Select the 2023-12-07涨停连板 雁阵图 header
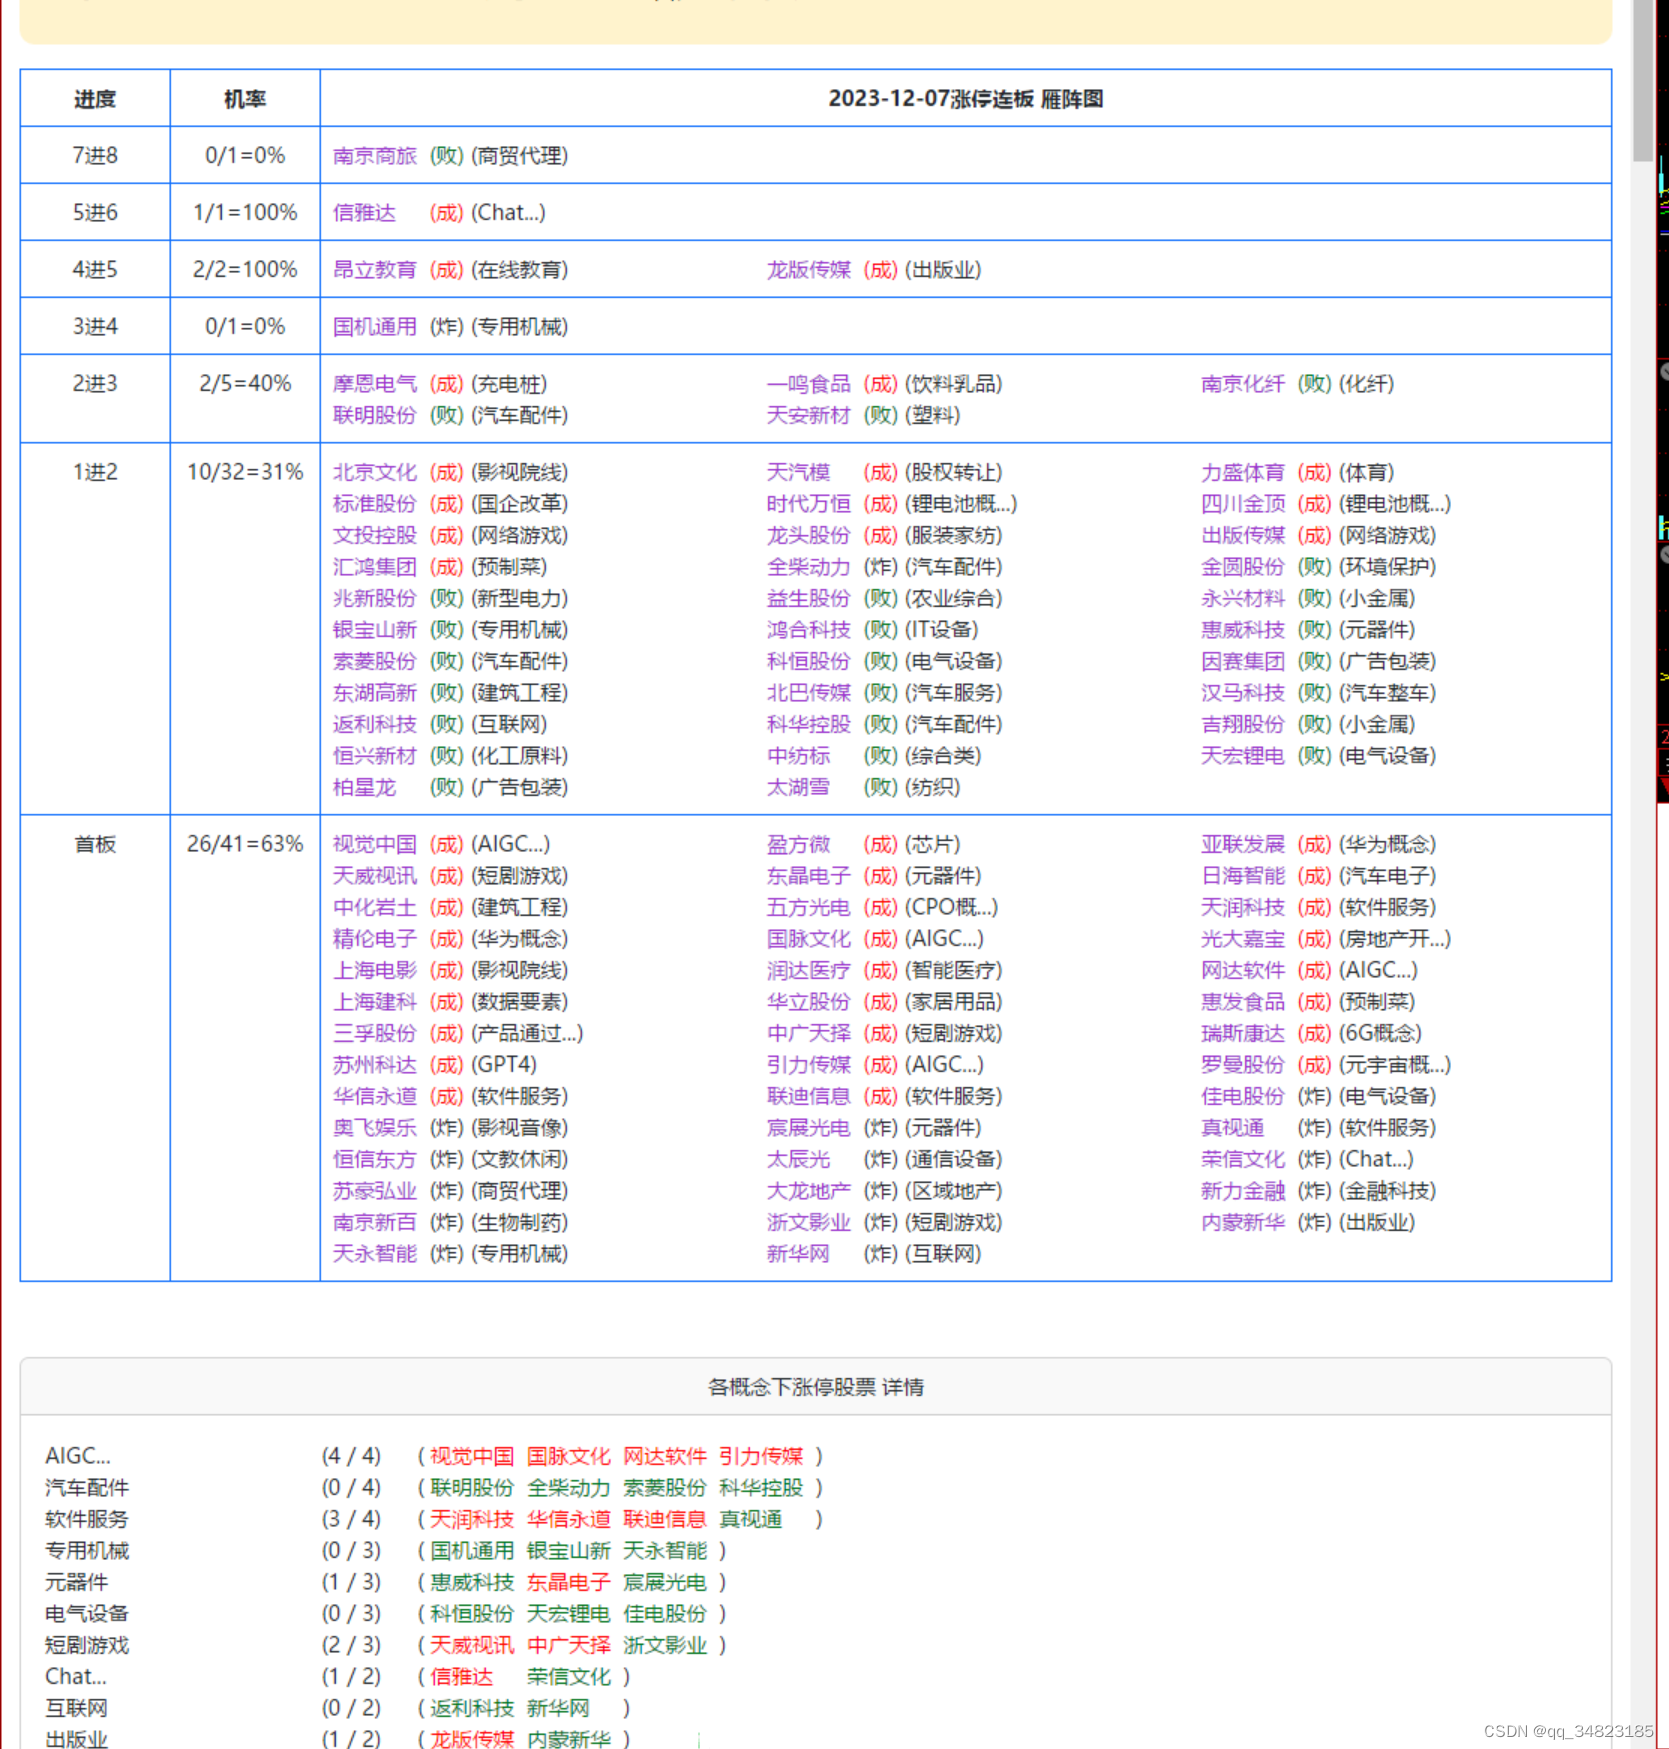The image size is (1669, 1749). (966, 99)
